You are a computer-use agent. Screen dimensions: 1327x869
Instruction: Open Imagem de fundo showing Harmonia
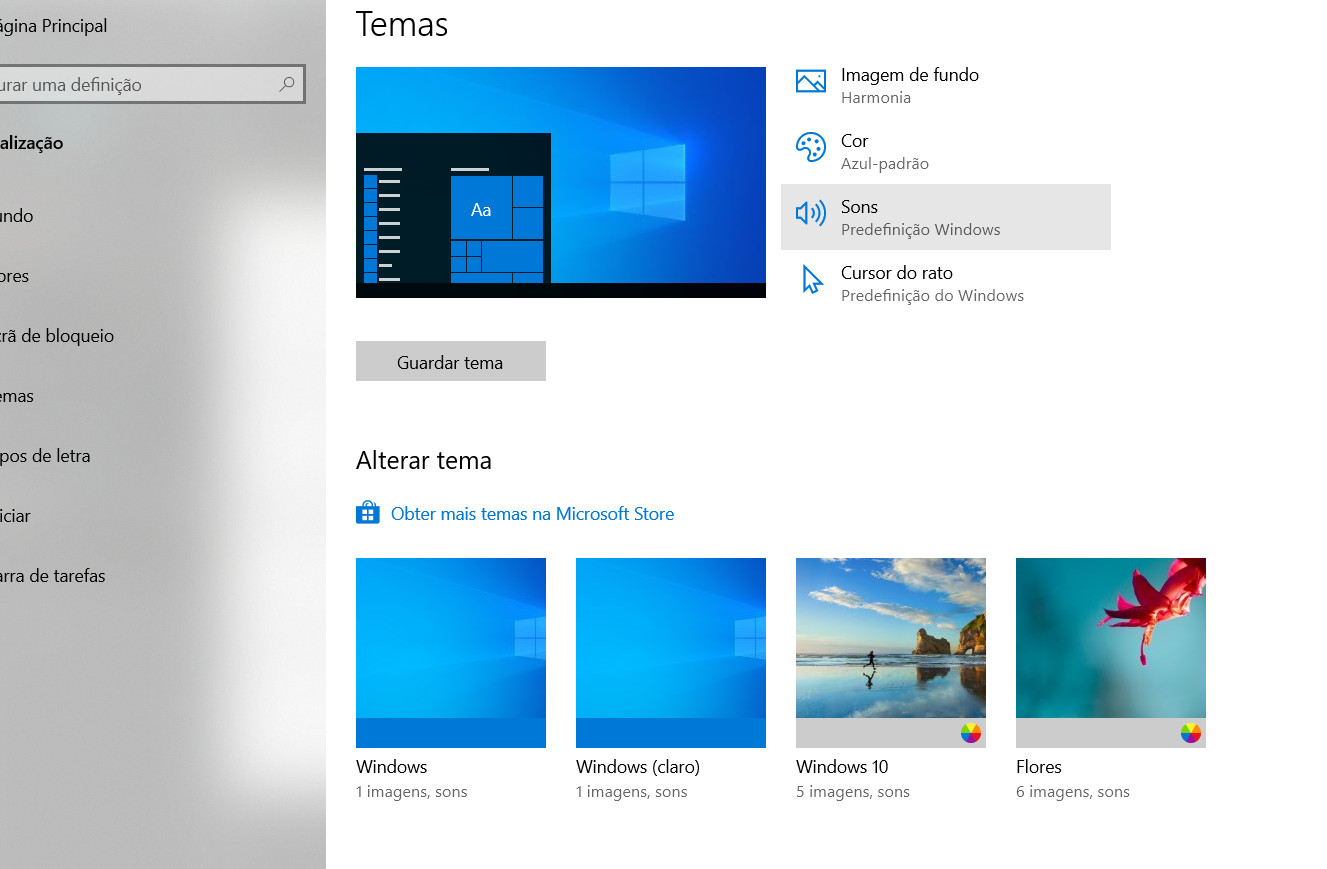(x=912, y=85)
